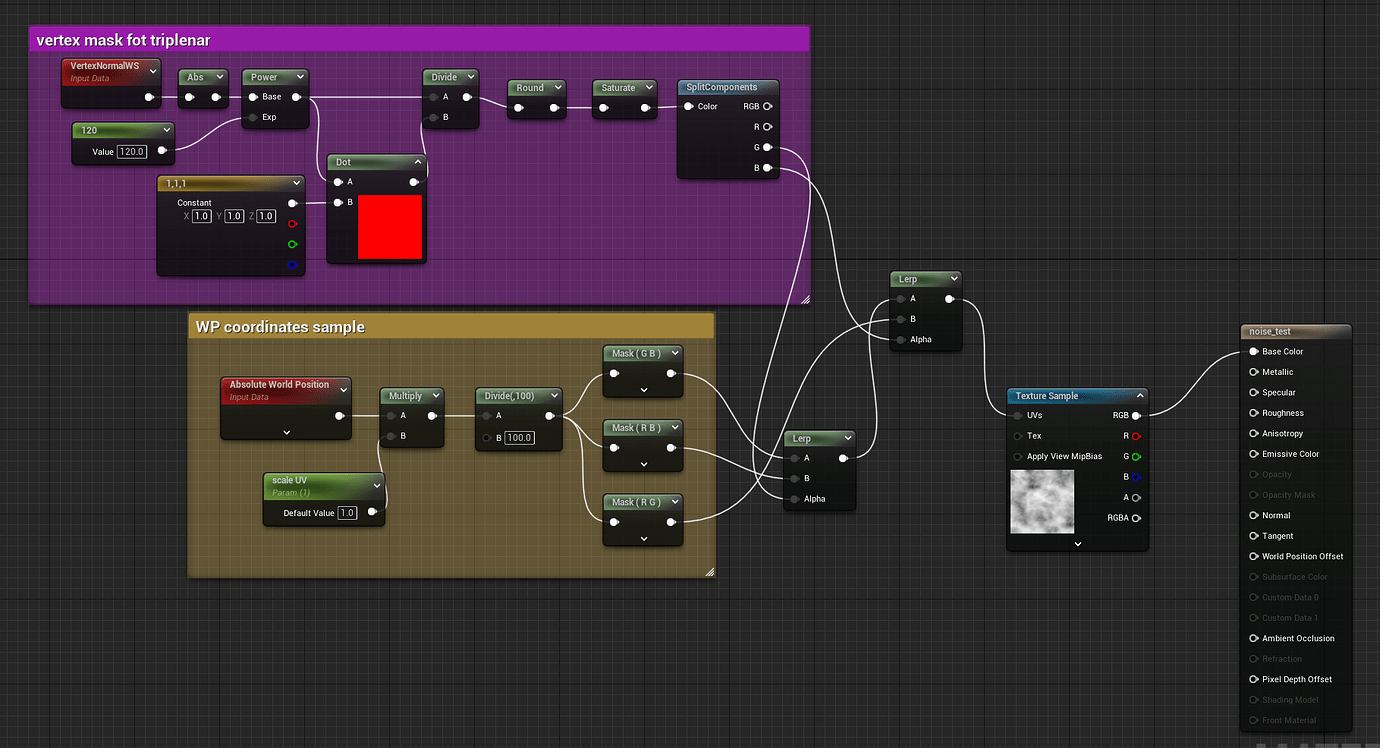Select the Mask ( R G ) node title
This screenshot has width=1380, height=748.
coord(635,502)
